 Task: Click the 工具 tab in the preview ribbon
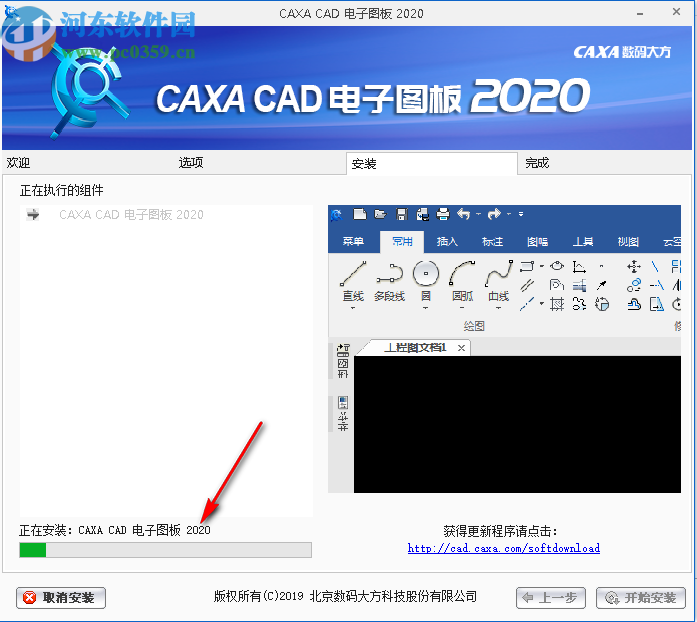(x=583, y=241)
